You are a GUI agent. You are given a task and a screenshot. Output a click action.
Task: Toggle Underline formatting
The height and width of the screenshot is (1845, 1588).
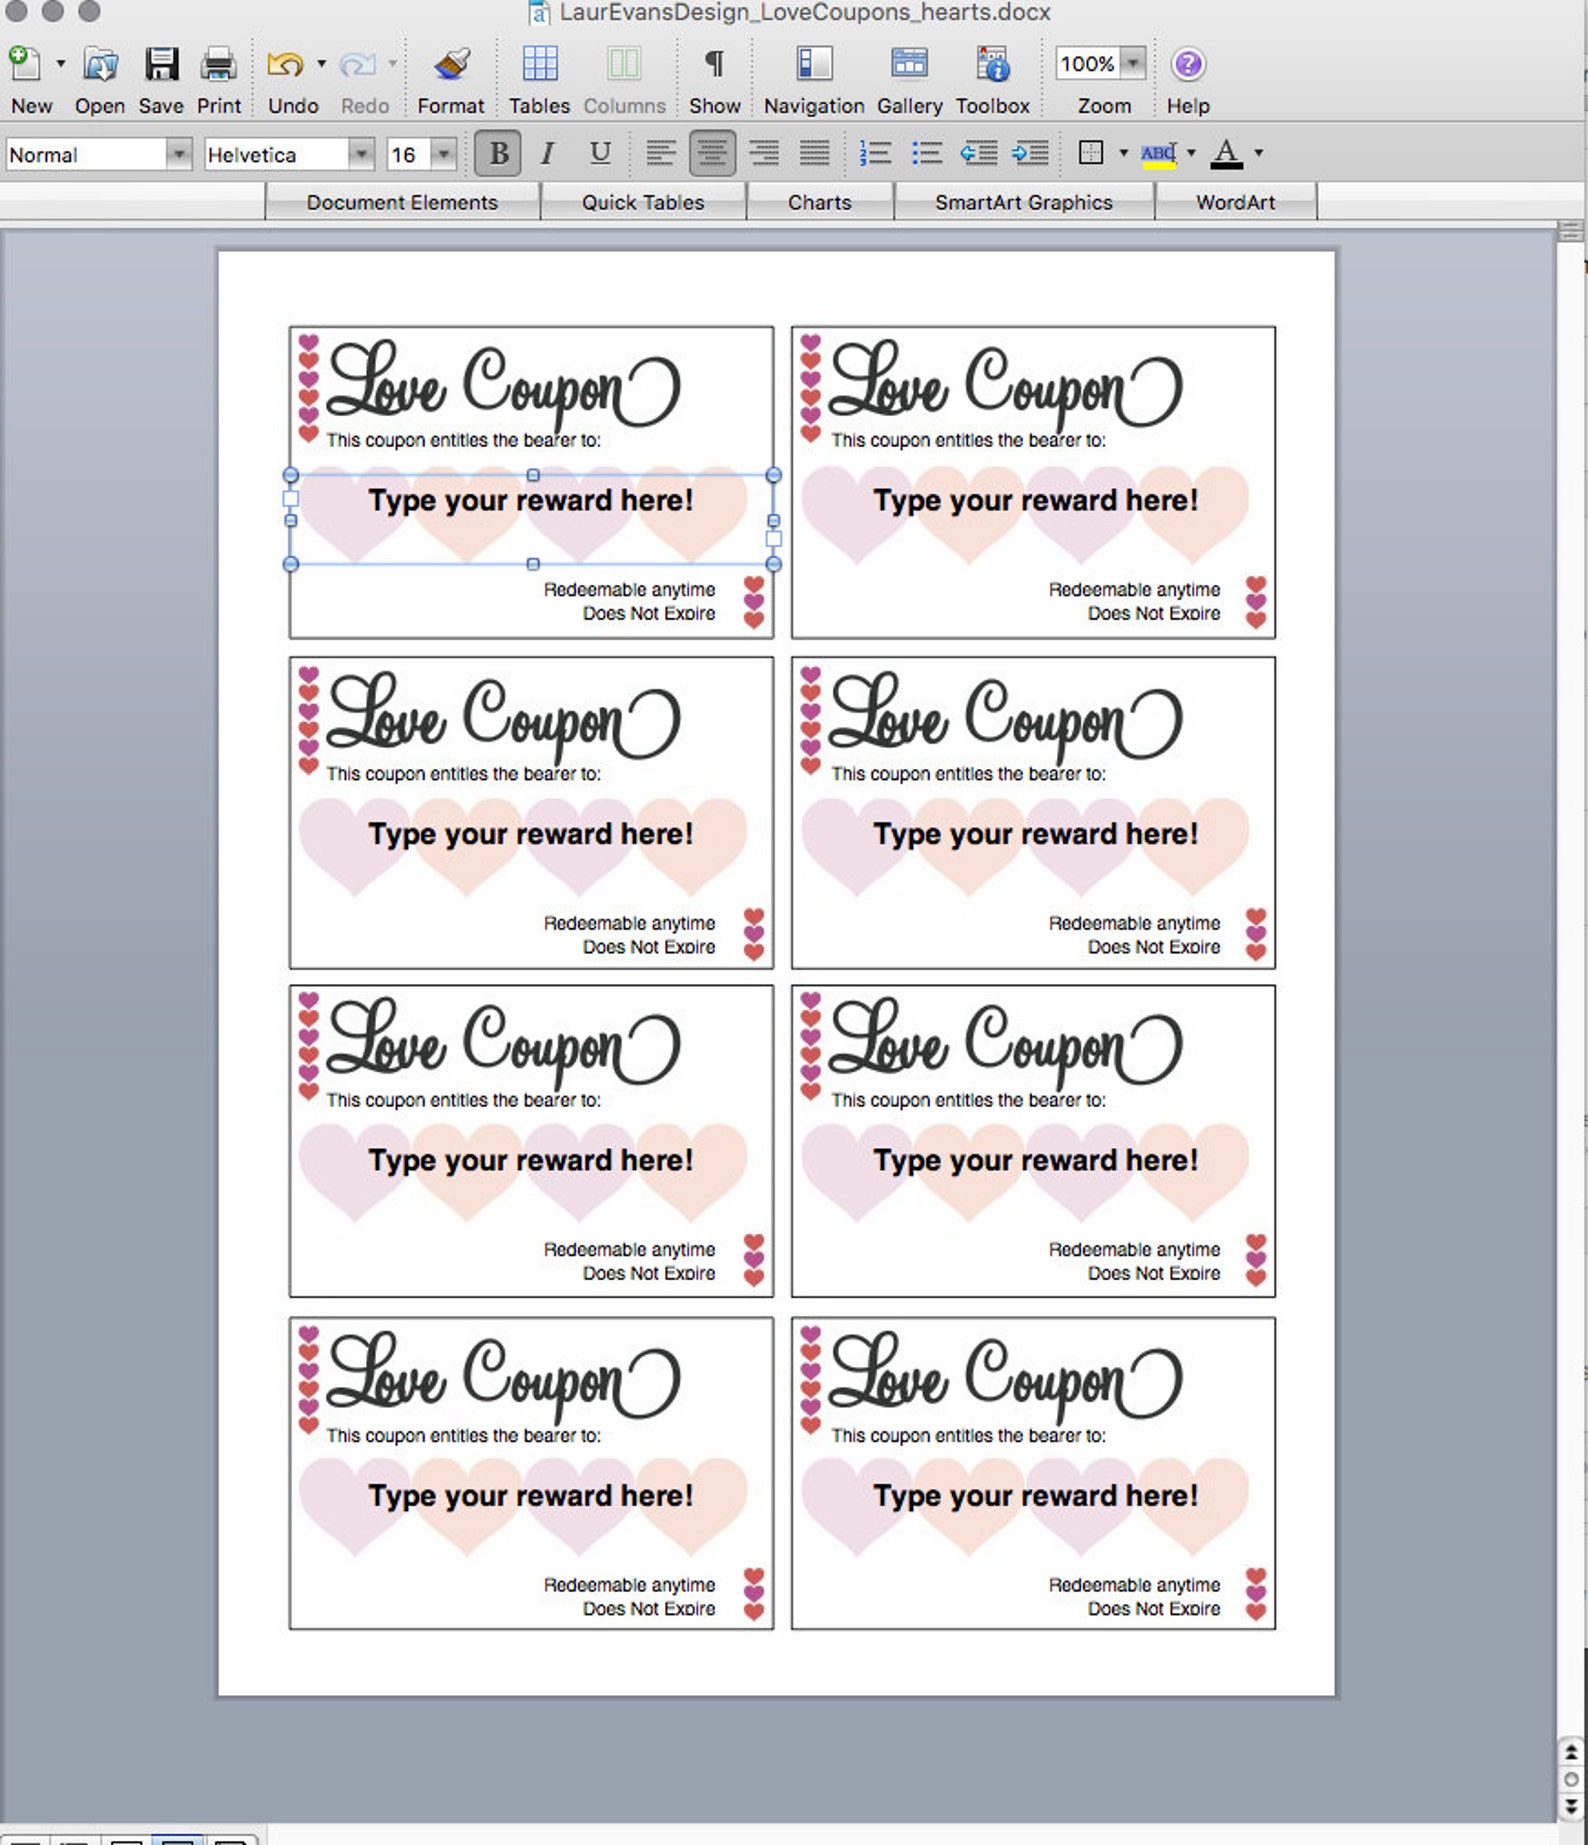(600, 154)
